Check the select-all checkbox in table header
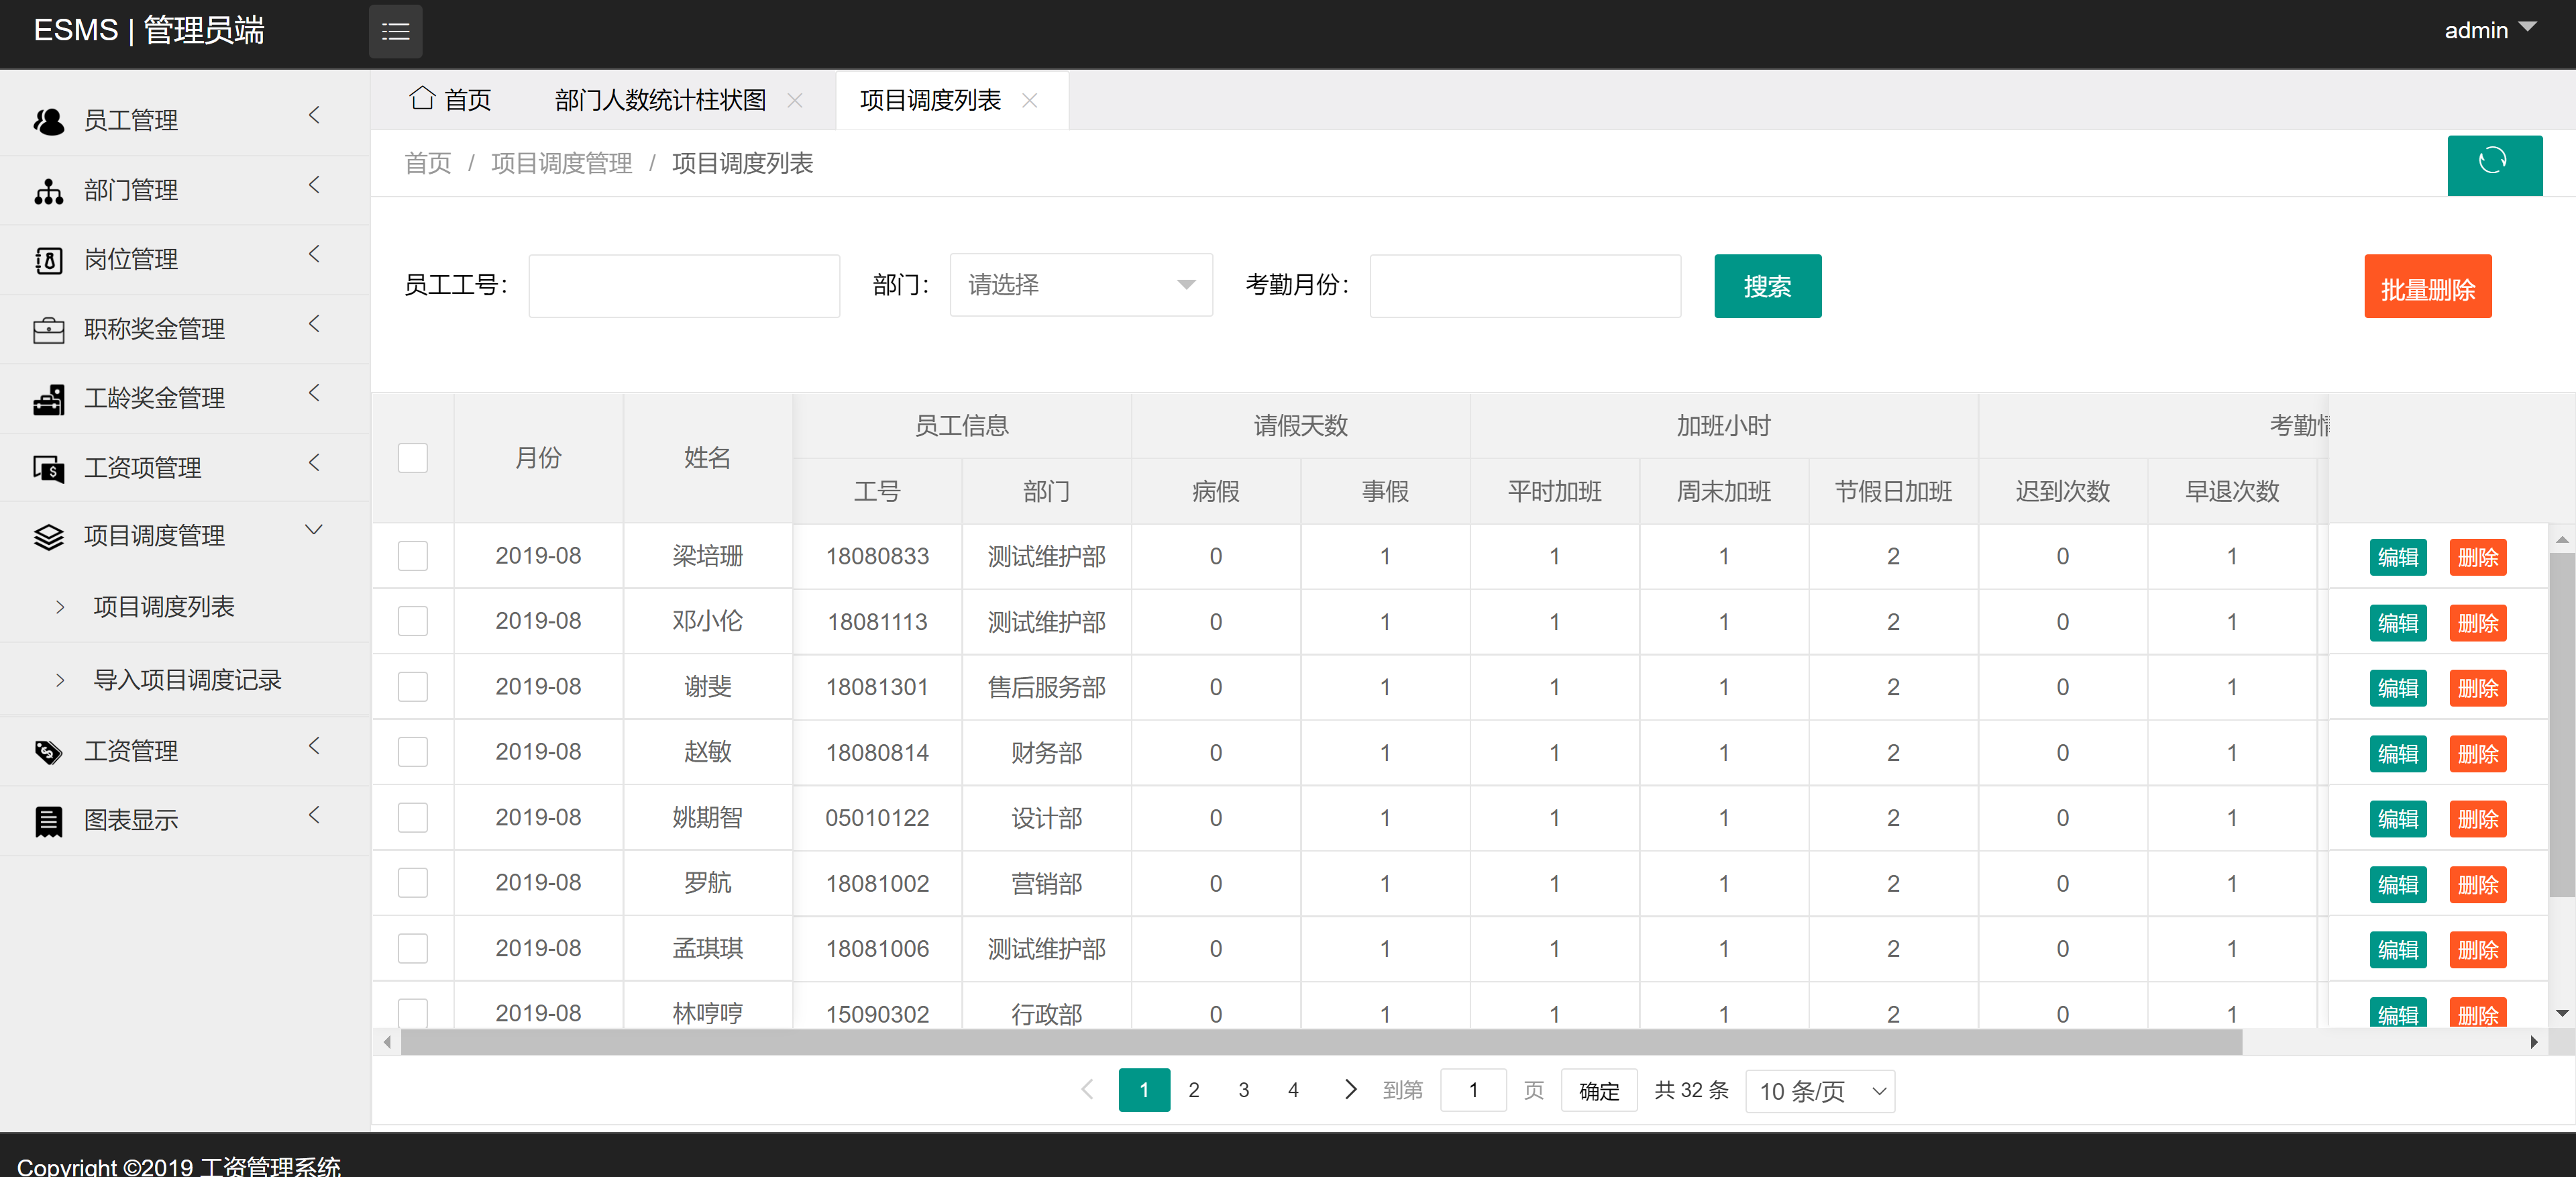2576x1177 pixels. click(412, 457)
